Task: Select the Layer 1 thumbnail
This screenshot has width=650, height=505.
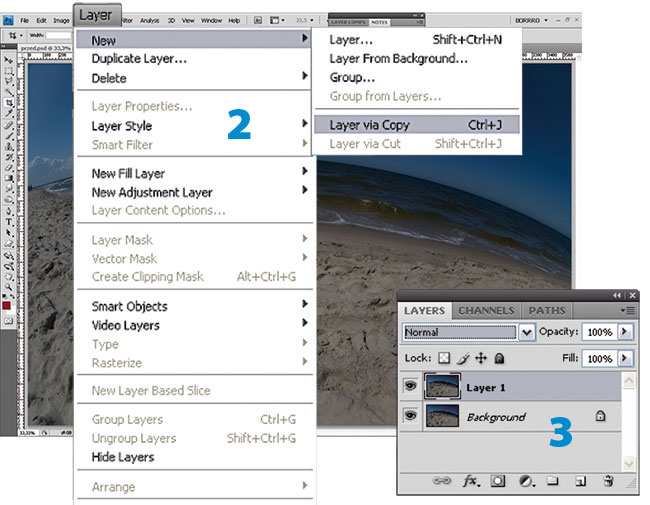Action: pyautogui.click(x=441, y=386)
